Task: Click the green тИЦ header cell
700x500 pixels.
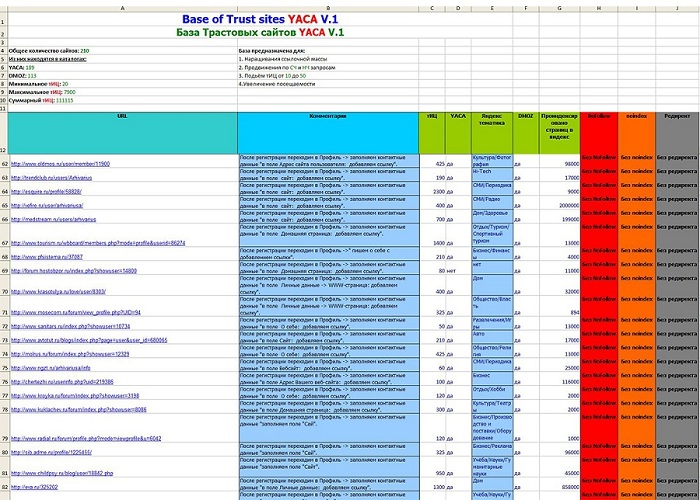Action: [x=432, y=133]
